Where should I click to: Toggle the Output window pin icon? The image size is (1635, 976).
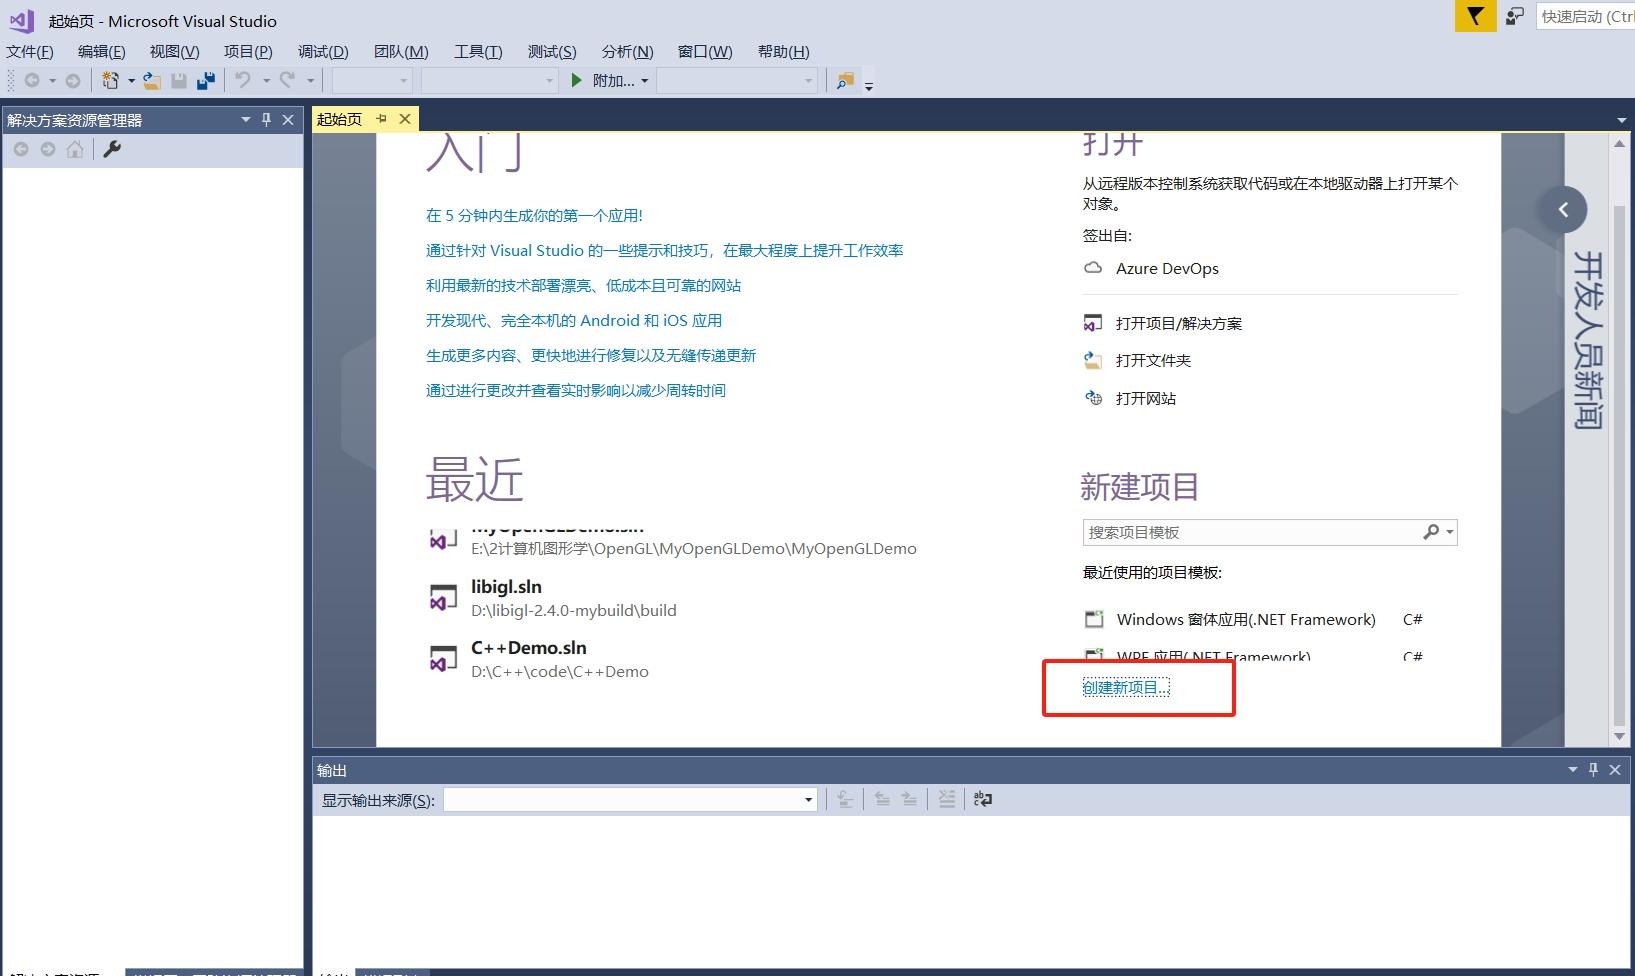pyautogui.click(x=1594, y=770)
